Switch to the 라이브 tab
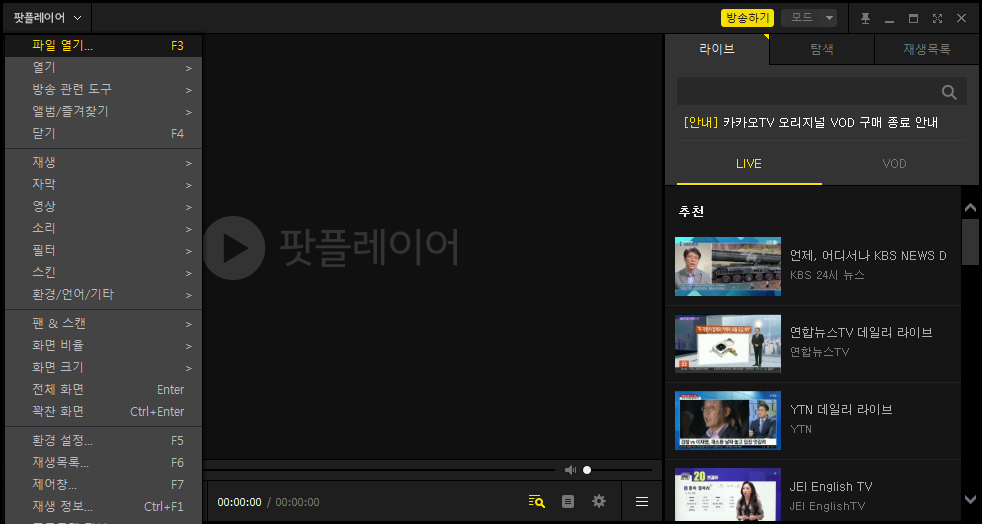The height and width of the screenshot is (524, 982). coord(716,49)
